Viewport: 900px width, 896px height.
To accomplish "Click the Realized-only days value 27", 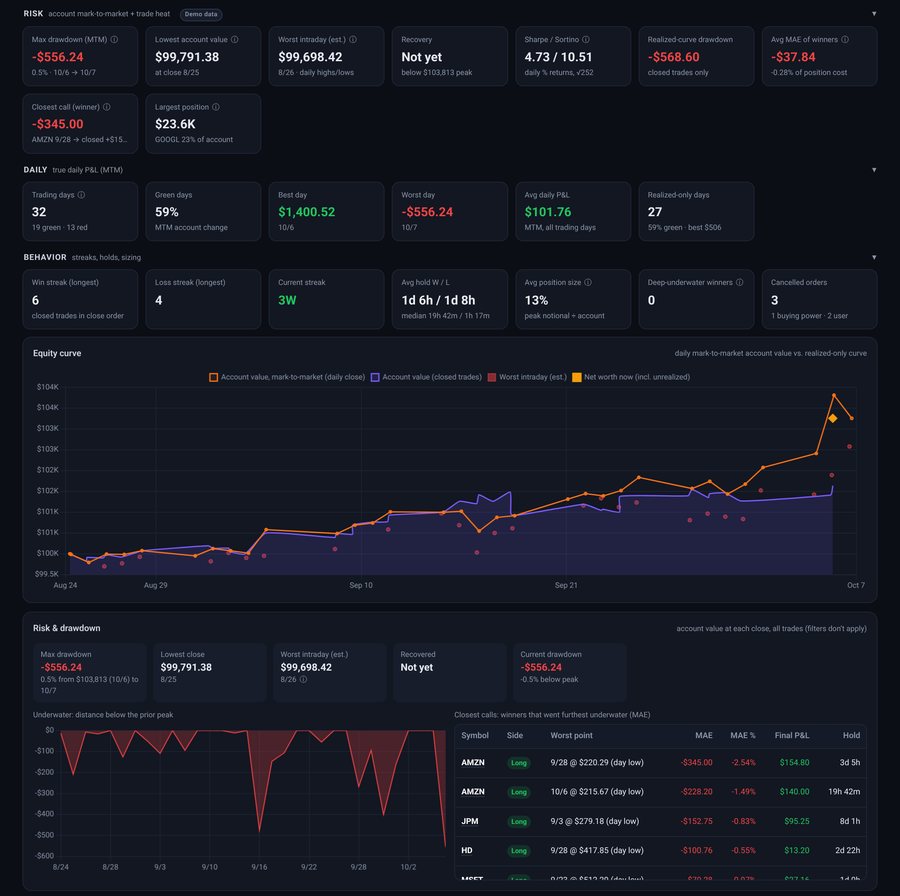I will (x=654, y=212).
